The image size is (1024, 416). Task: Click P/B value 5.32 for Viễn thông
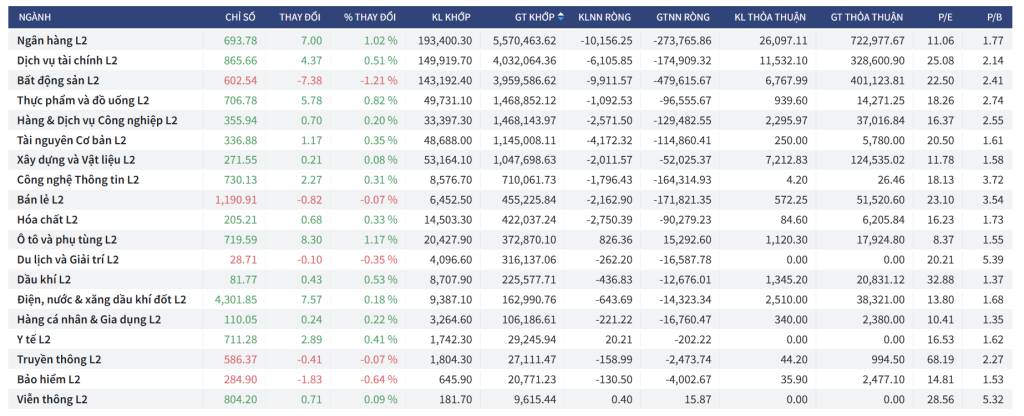coord(995,399)
